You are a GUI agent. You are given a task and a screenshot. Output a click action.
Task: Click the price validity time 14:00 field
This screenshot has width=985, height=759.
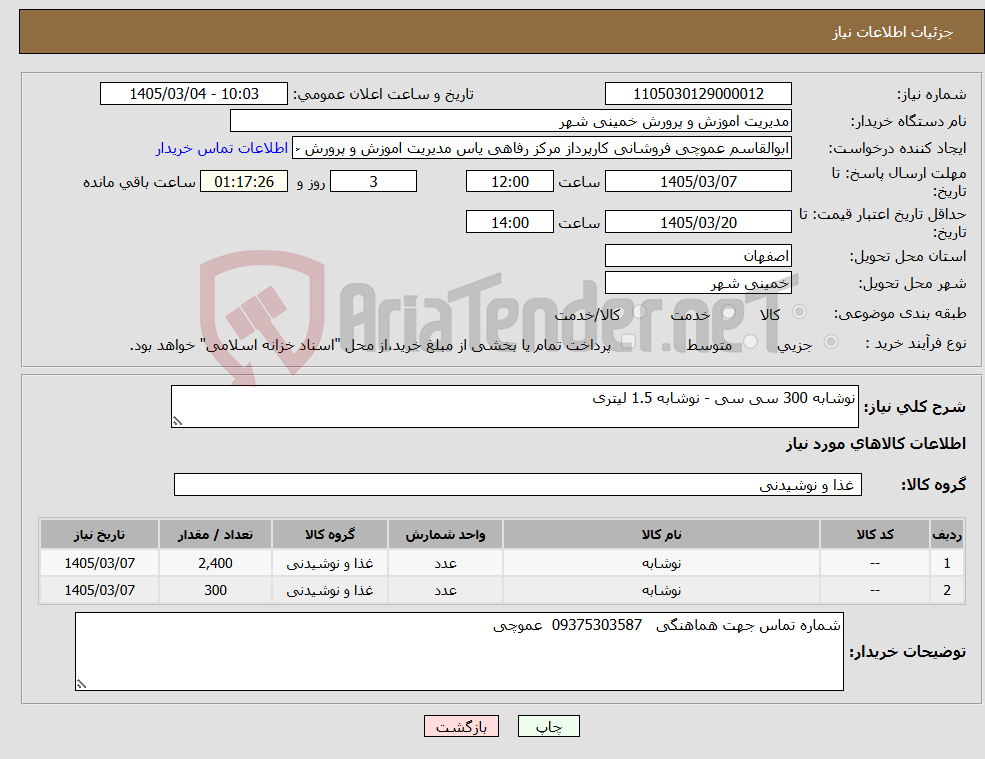point(509,222)
